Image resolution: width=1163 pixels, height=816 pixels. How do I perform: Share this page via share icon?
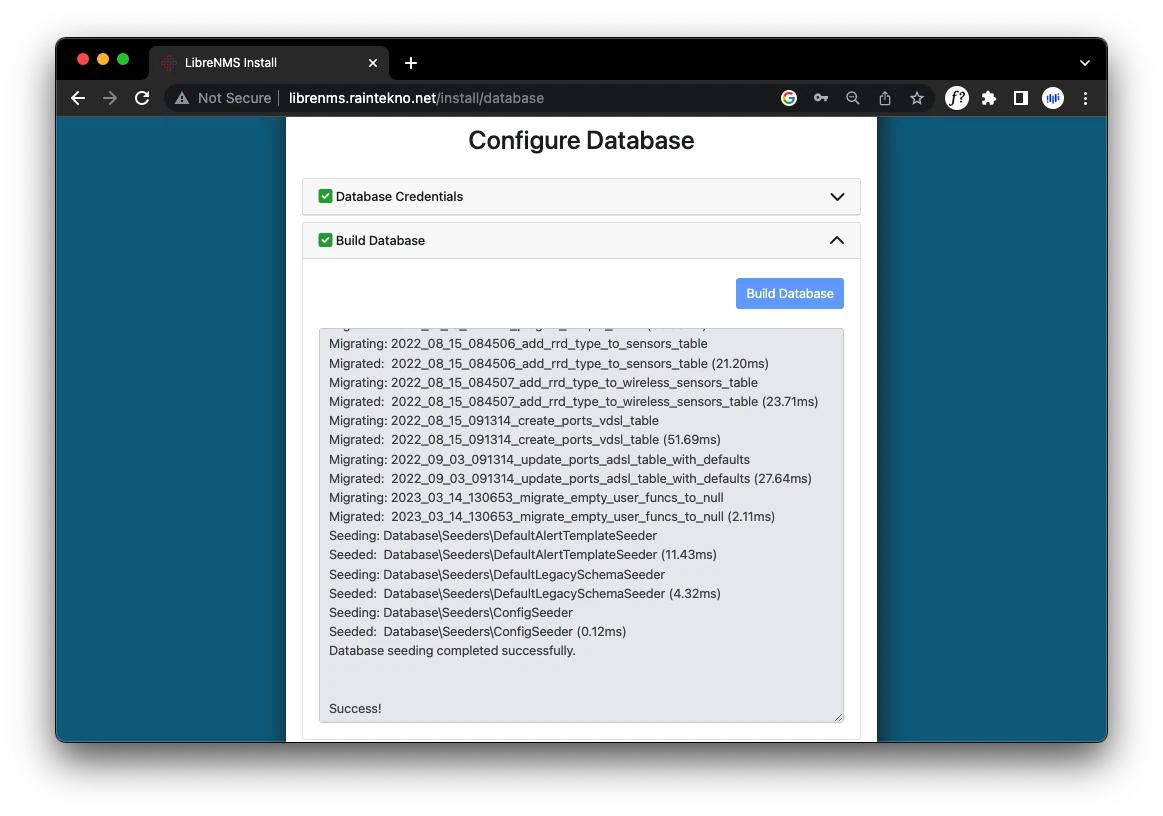click(x=885, y=98)
